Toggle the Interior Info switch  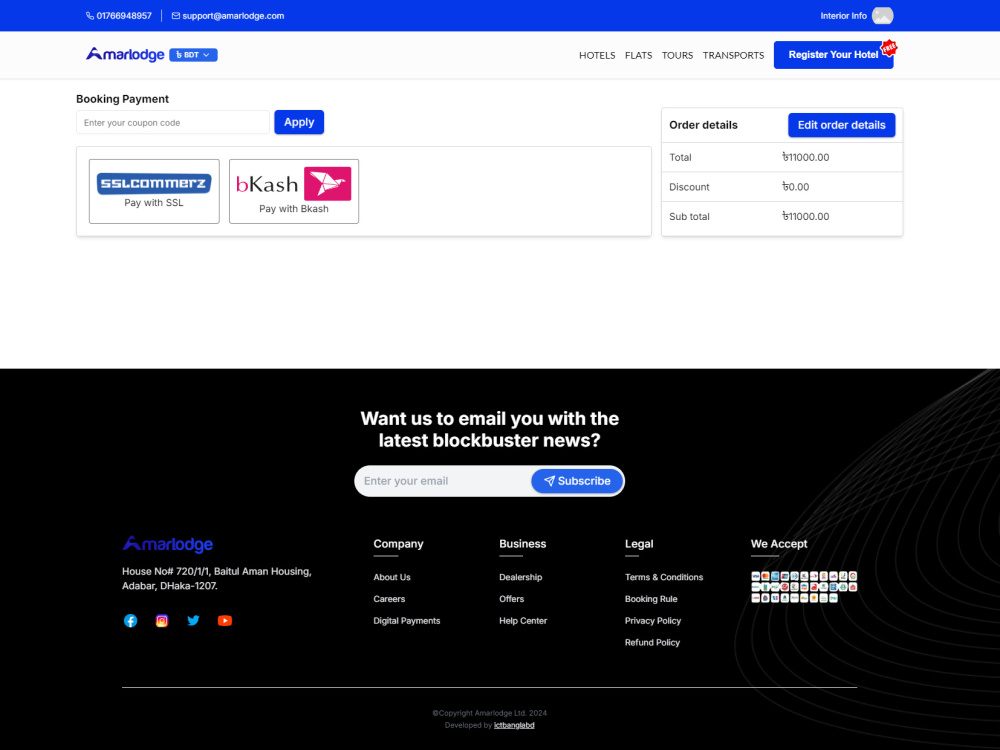(883, 16)
